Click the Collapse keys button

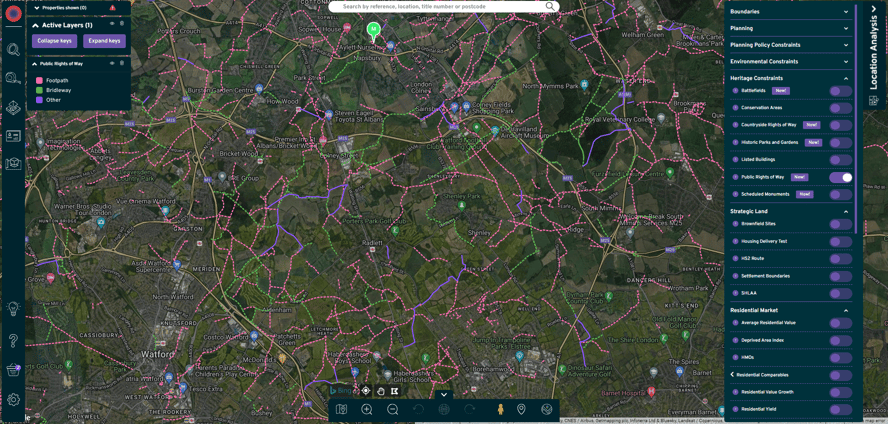click(53, 41)
